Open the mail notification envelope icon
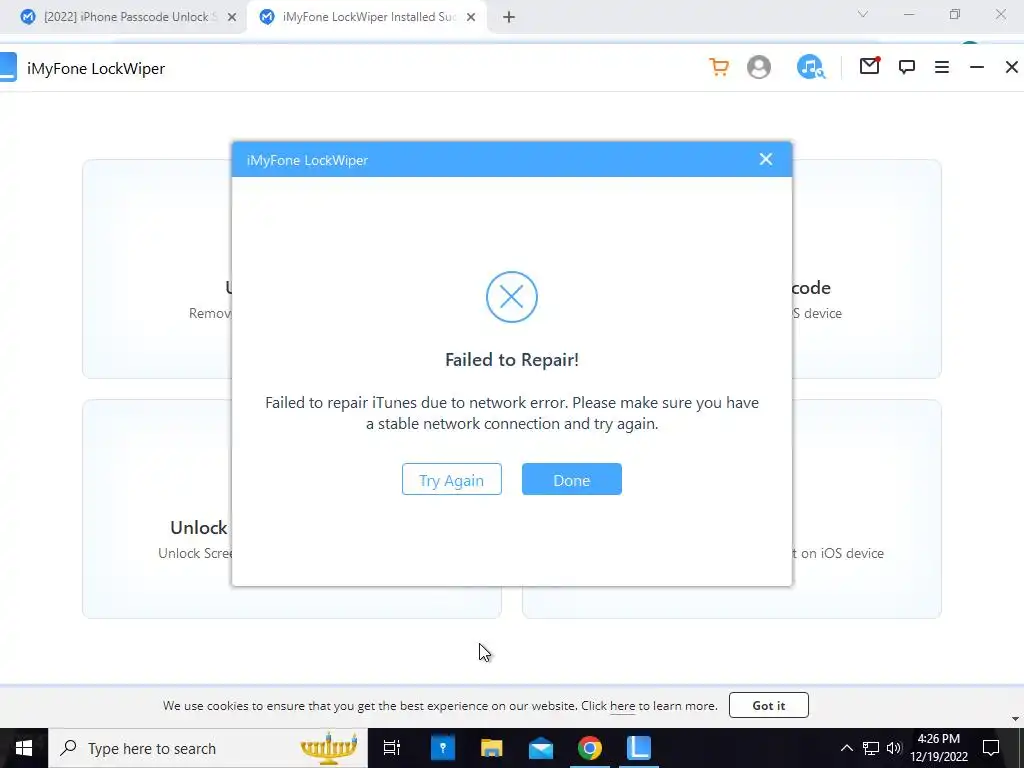This screenshot has height=768, width=1024. [x=869, y=66]
